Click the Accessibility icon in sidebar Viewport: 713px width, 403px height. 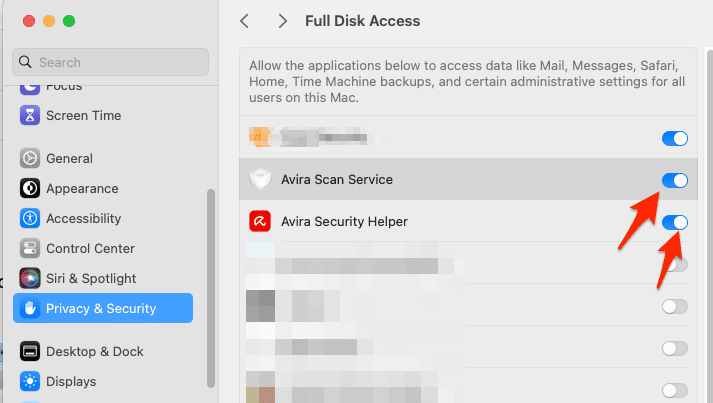tap(30, 218)
